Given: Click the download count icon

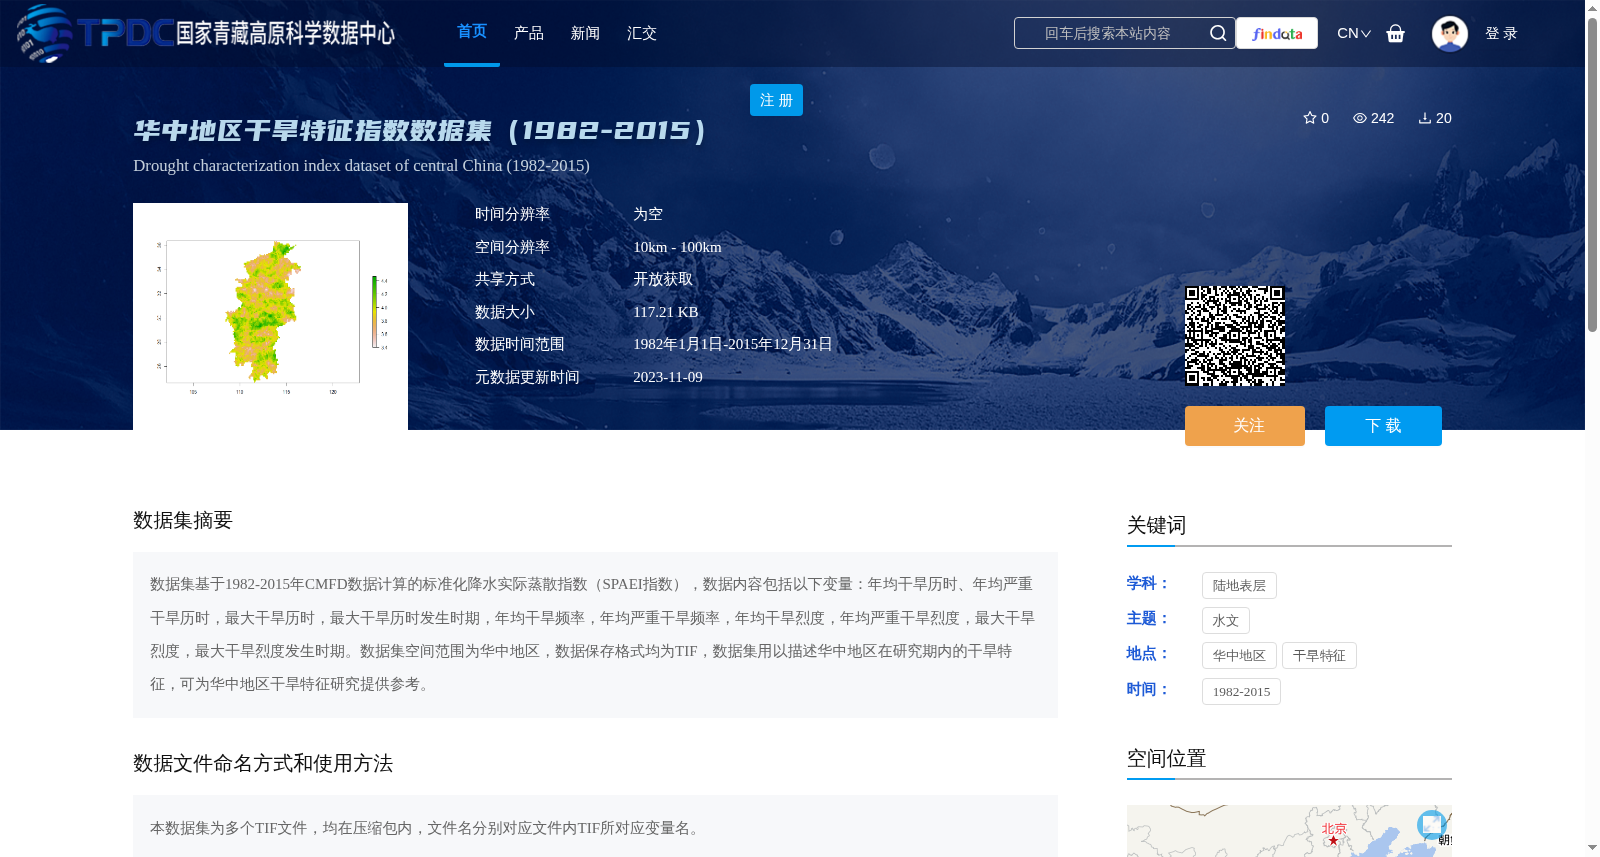Looking at the screenshot, I should pos(1425,118).
